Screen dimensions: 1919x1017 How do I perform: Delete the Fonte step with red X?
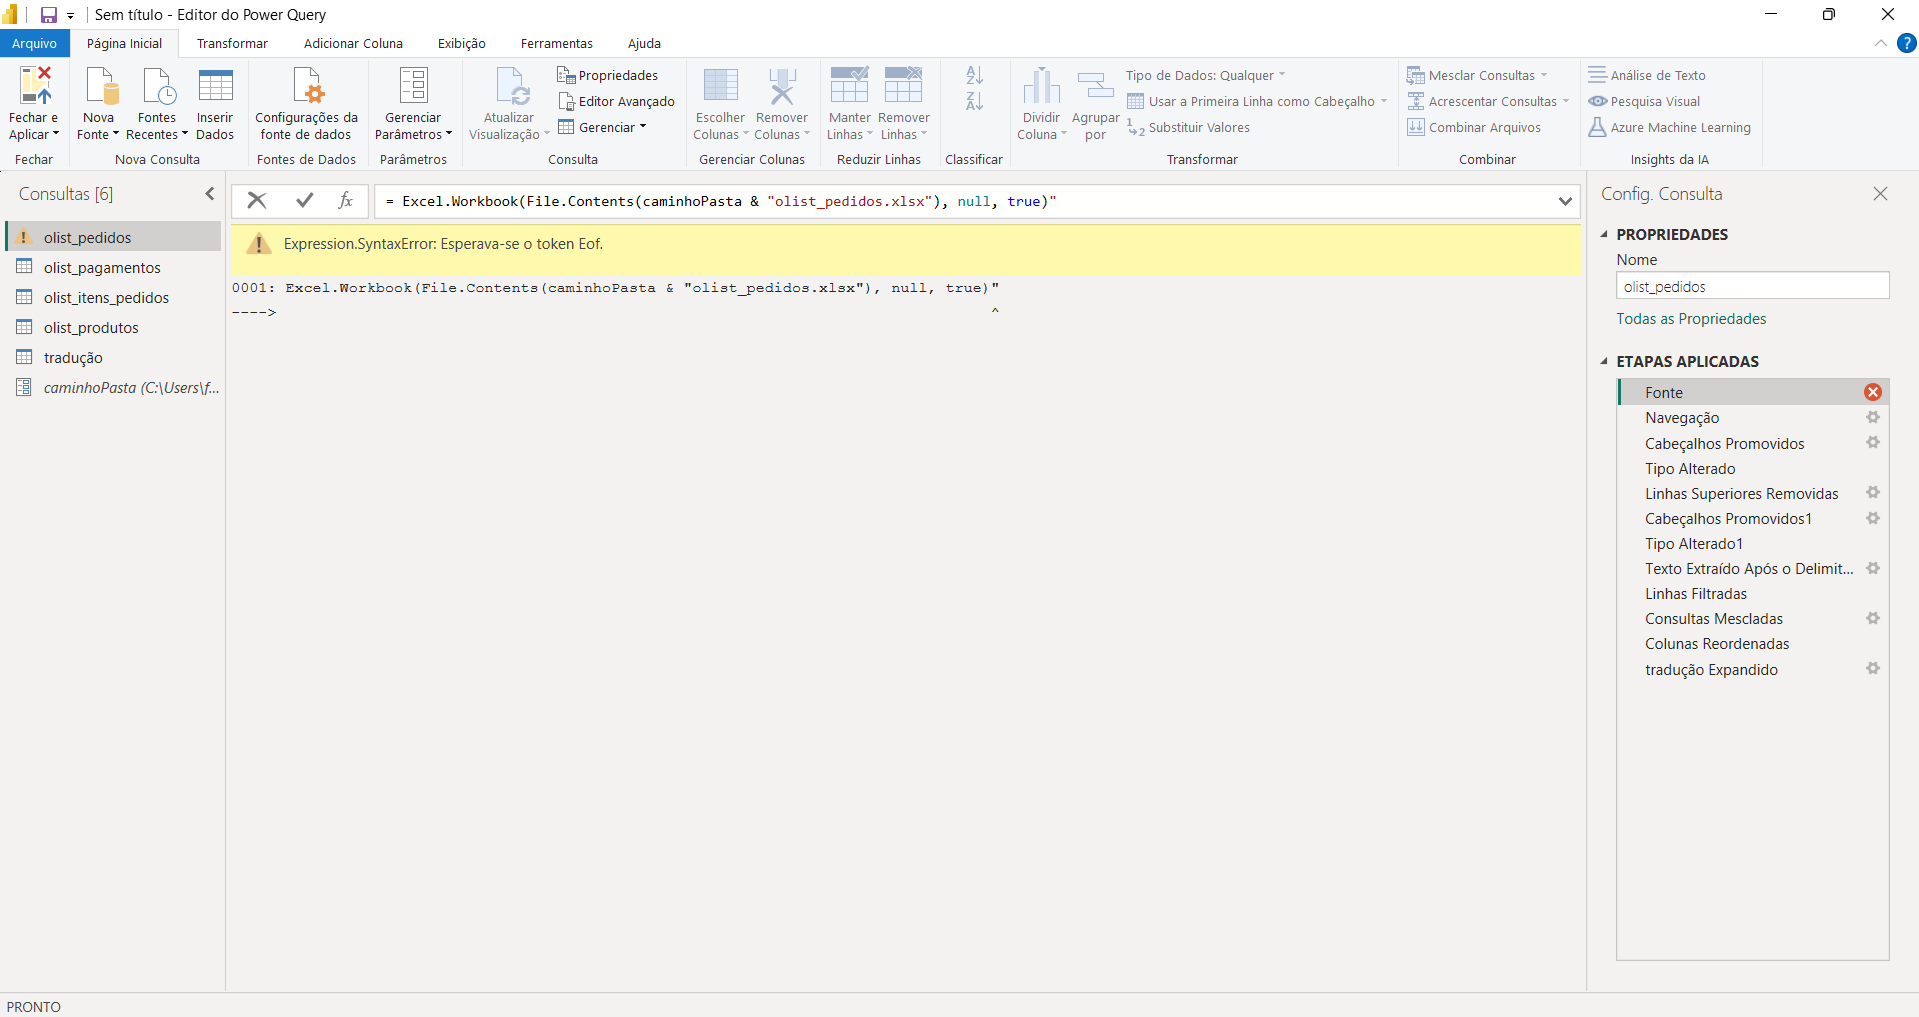click(1873, 392)
